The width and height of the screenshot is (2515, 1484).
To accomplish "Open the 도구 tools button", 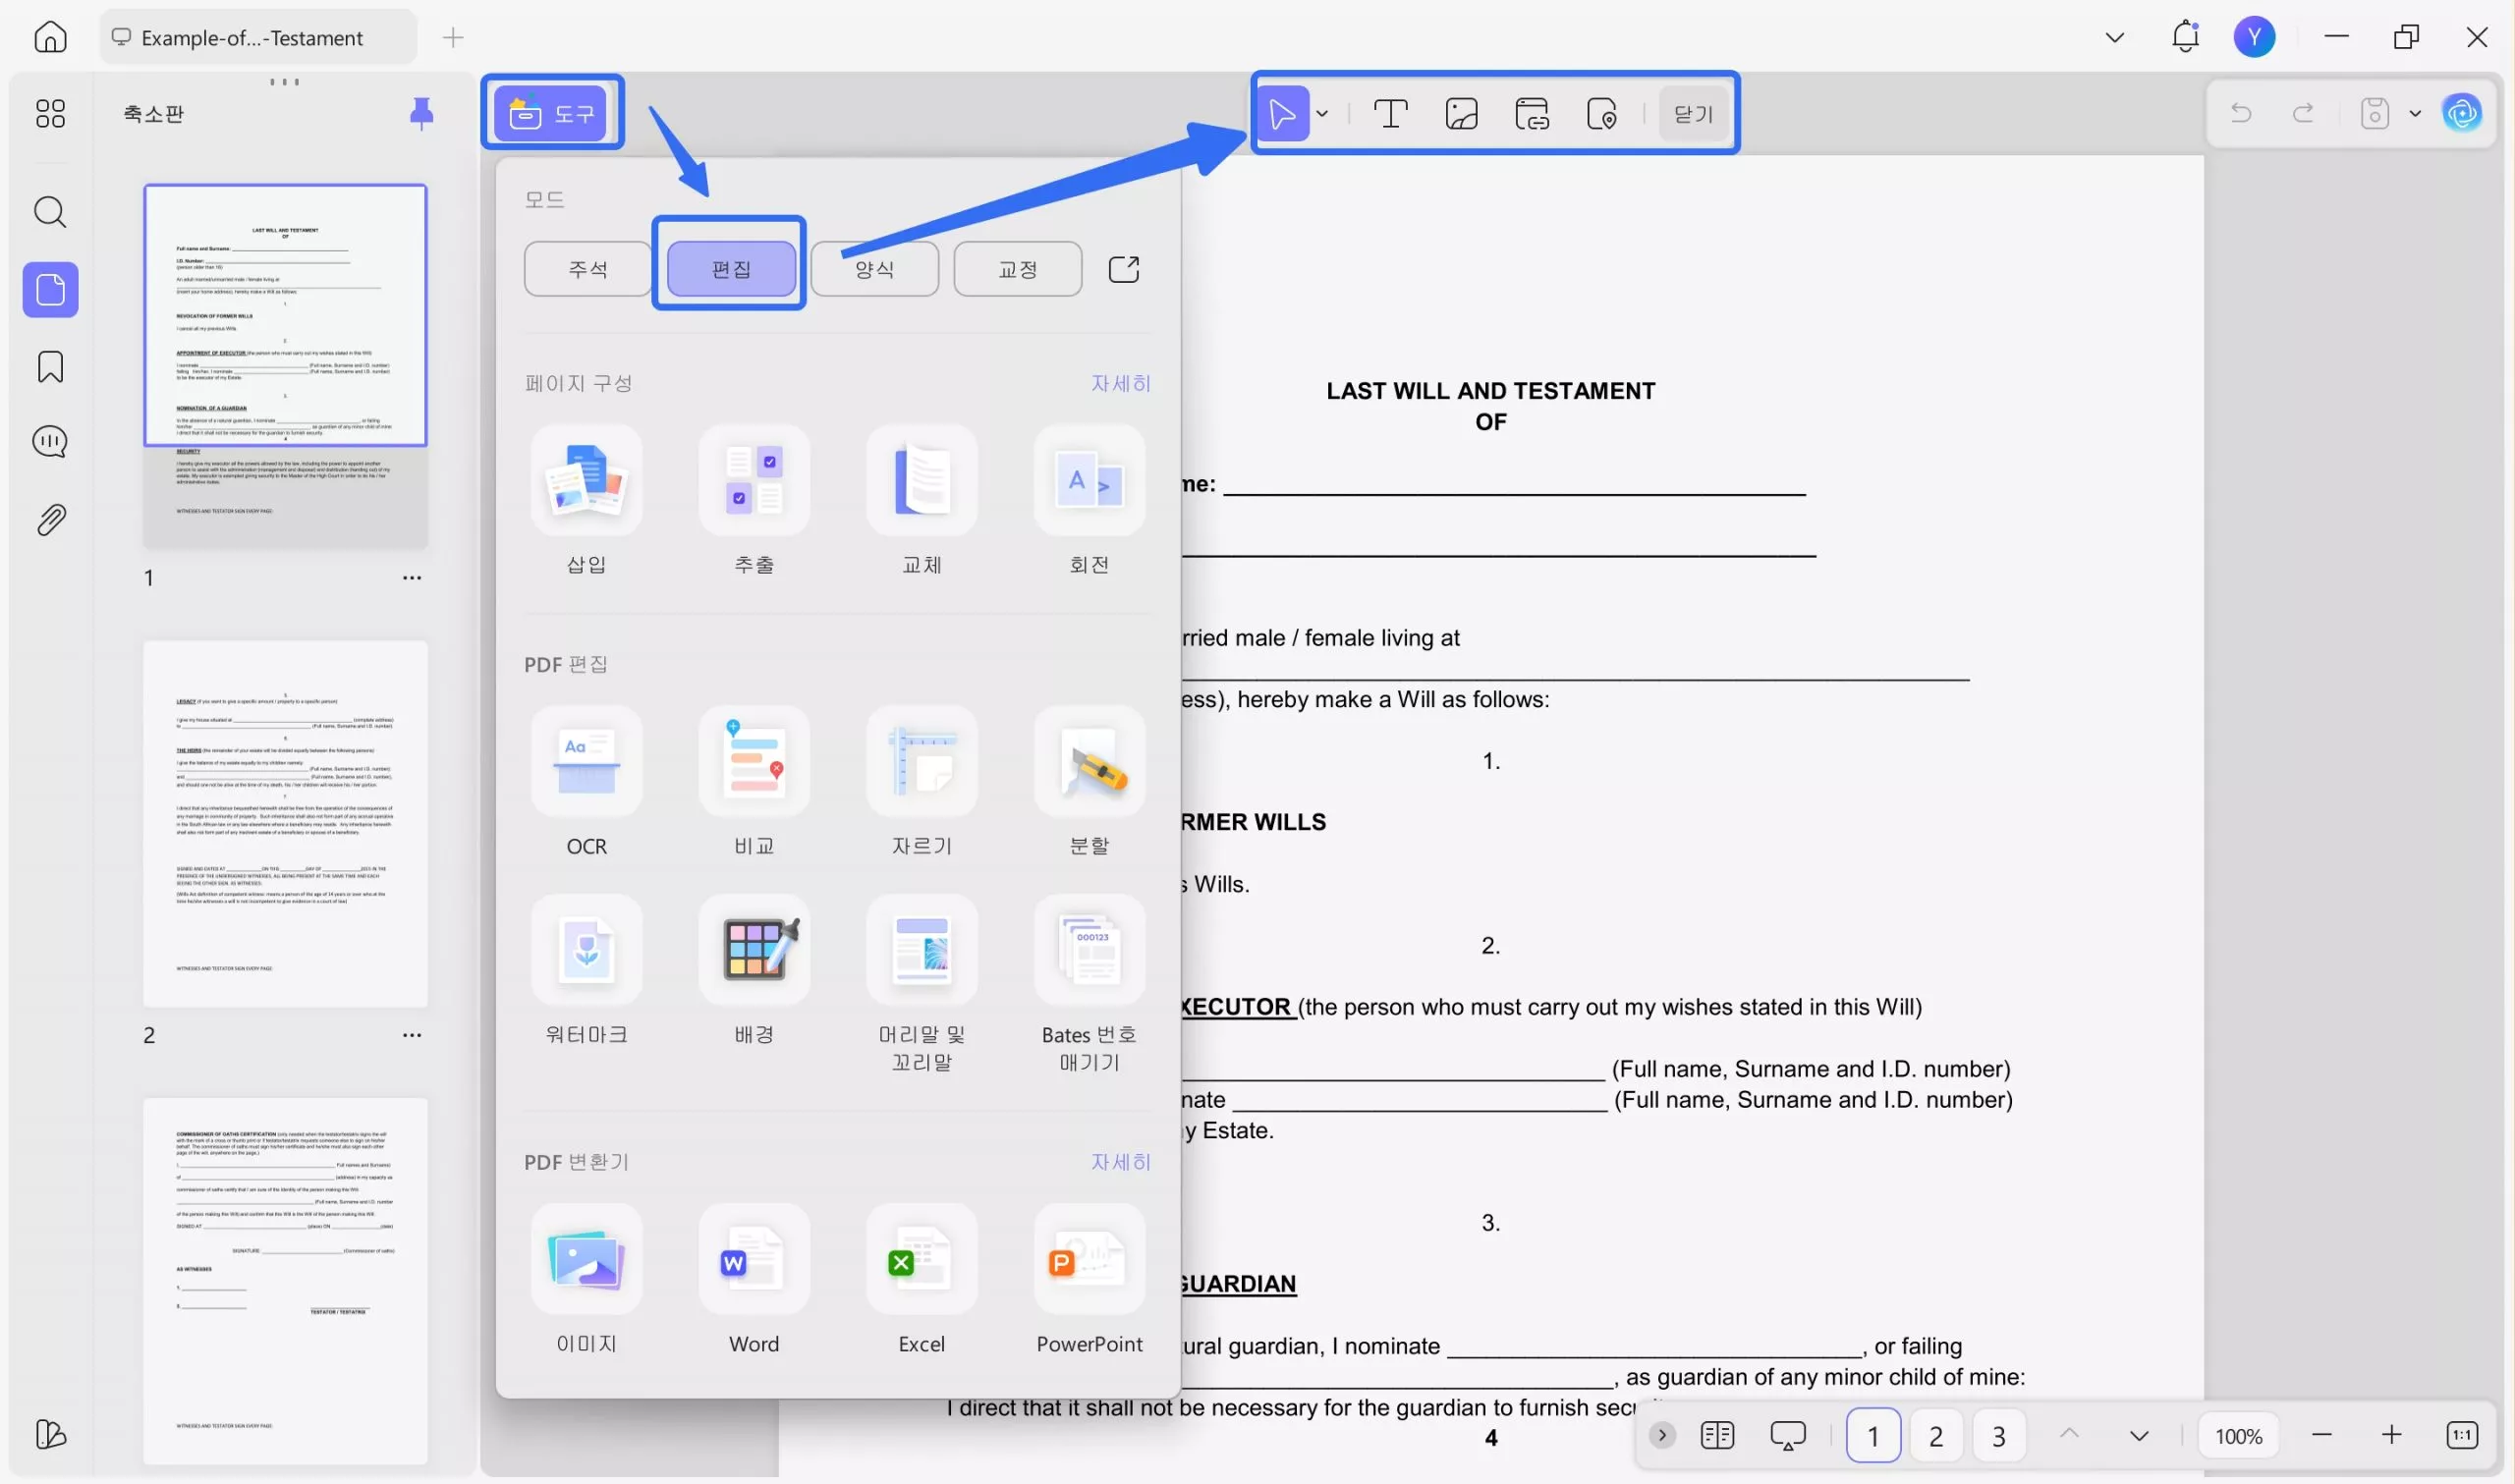I will [x=552, y=113].
